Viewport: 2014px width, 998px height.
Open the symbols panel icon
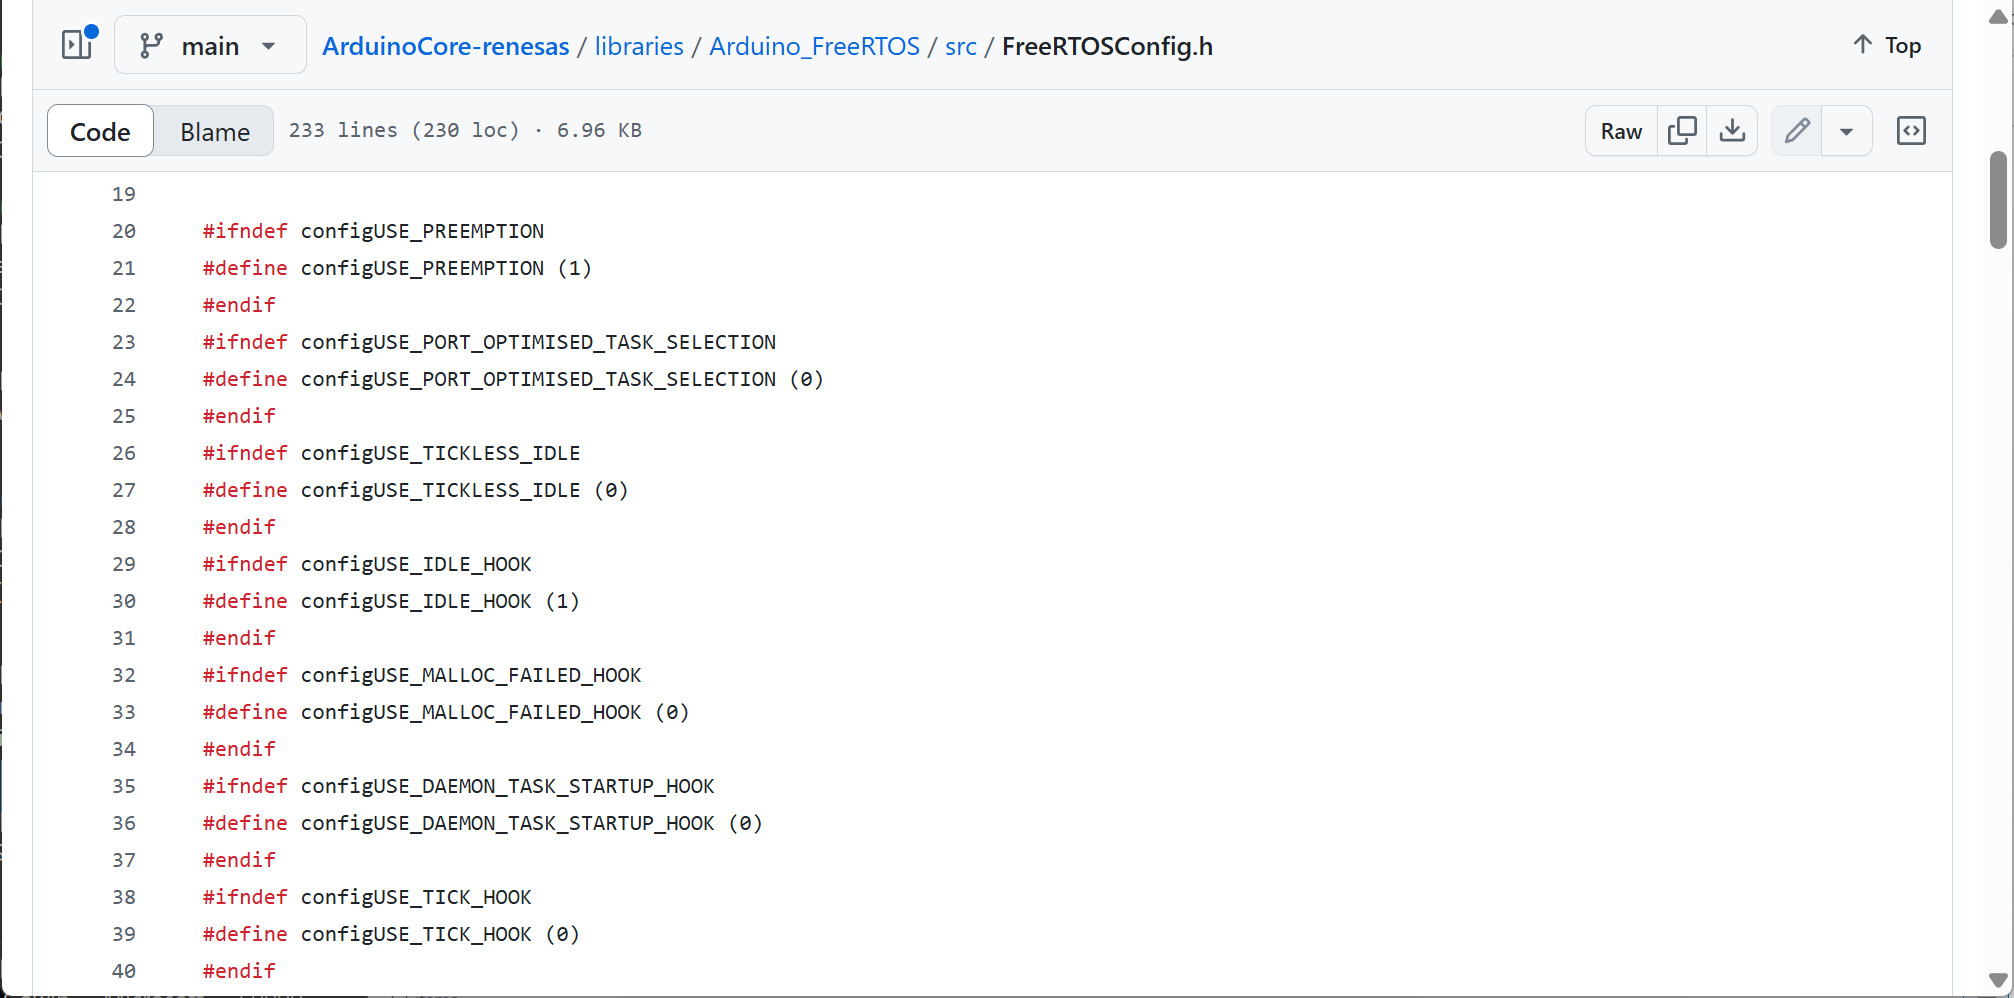pos(1911,131)
